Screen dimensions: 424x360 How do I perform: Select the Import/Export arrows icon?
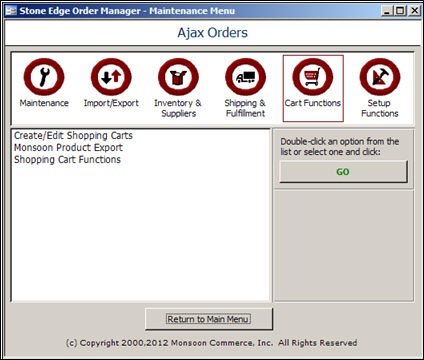(111, 77)
